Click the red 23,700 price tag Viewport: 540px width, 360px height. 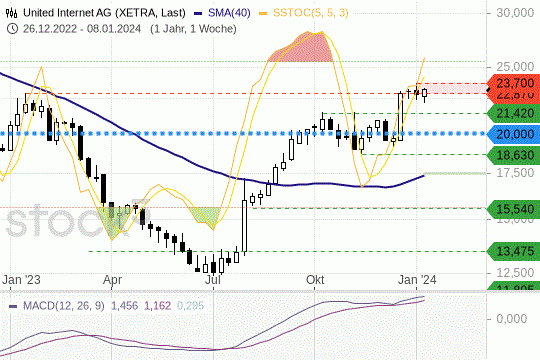coord(514,83)
